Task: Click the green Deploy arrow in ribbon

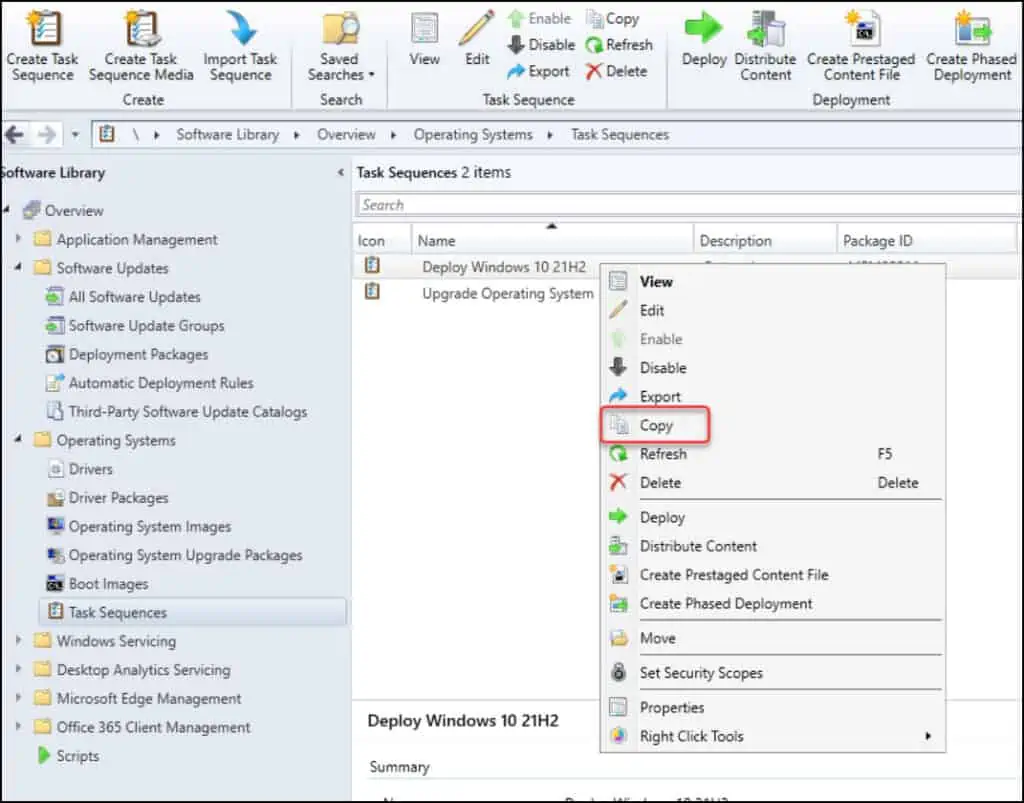Action: (x=703, y=29)
